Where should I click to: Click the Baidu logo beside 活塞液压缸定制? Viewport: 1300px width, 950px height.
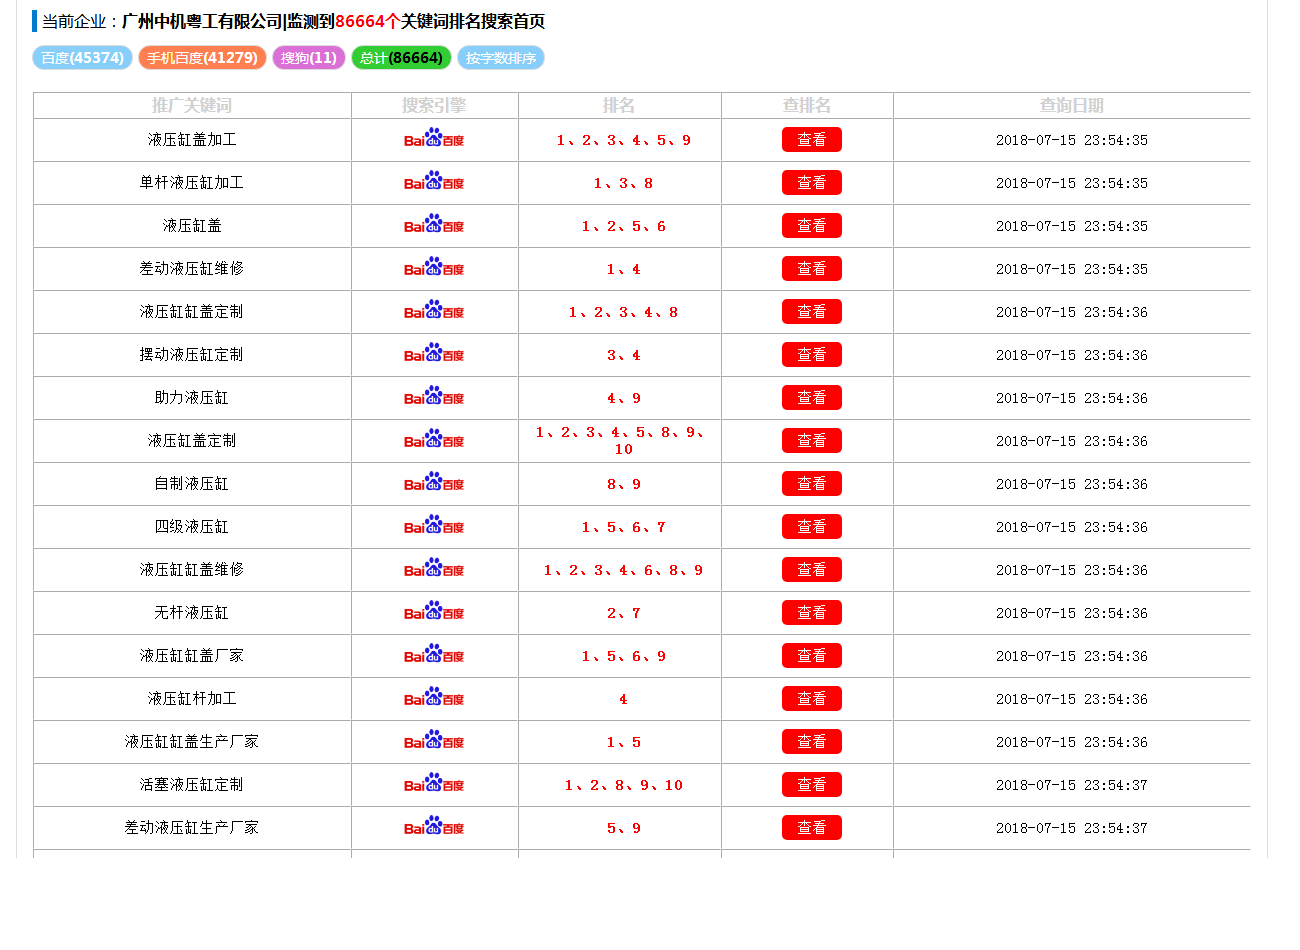tap(434, 784)
